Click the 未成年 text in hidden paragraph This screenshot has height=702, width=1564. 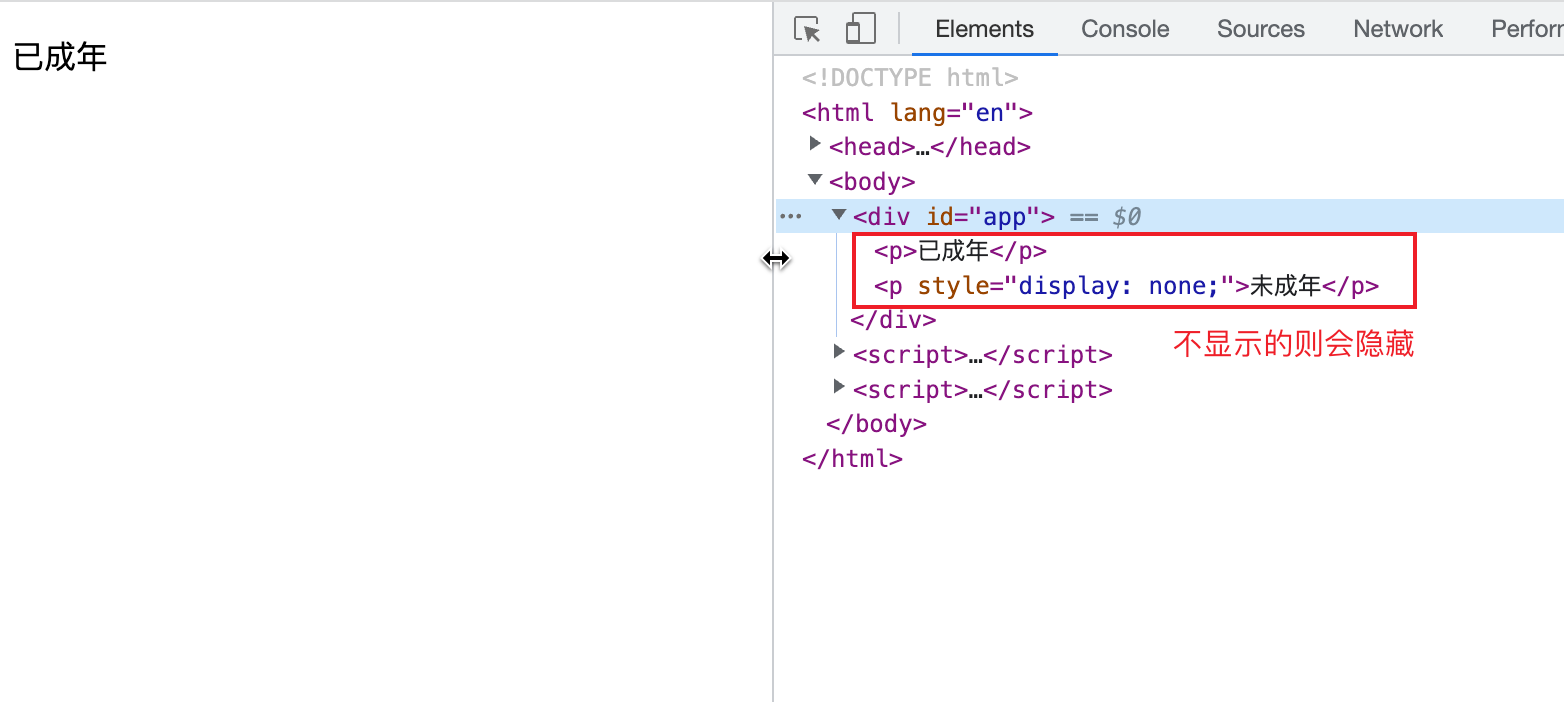click(x=1285, y=287)
